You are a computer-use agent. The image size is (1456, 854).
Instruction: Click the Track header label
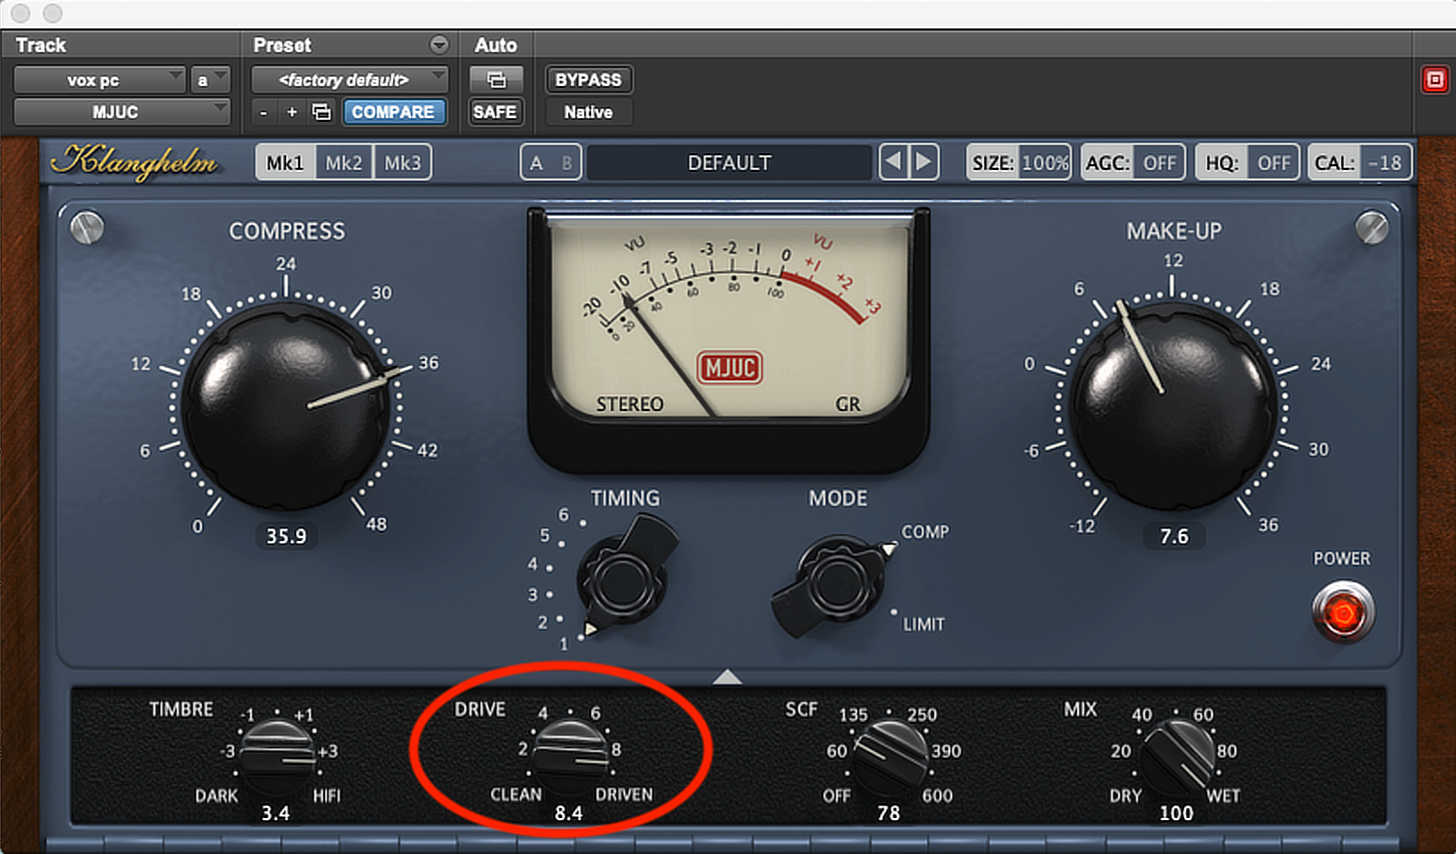coord(41,45)
